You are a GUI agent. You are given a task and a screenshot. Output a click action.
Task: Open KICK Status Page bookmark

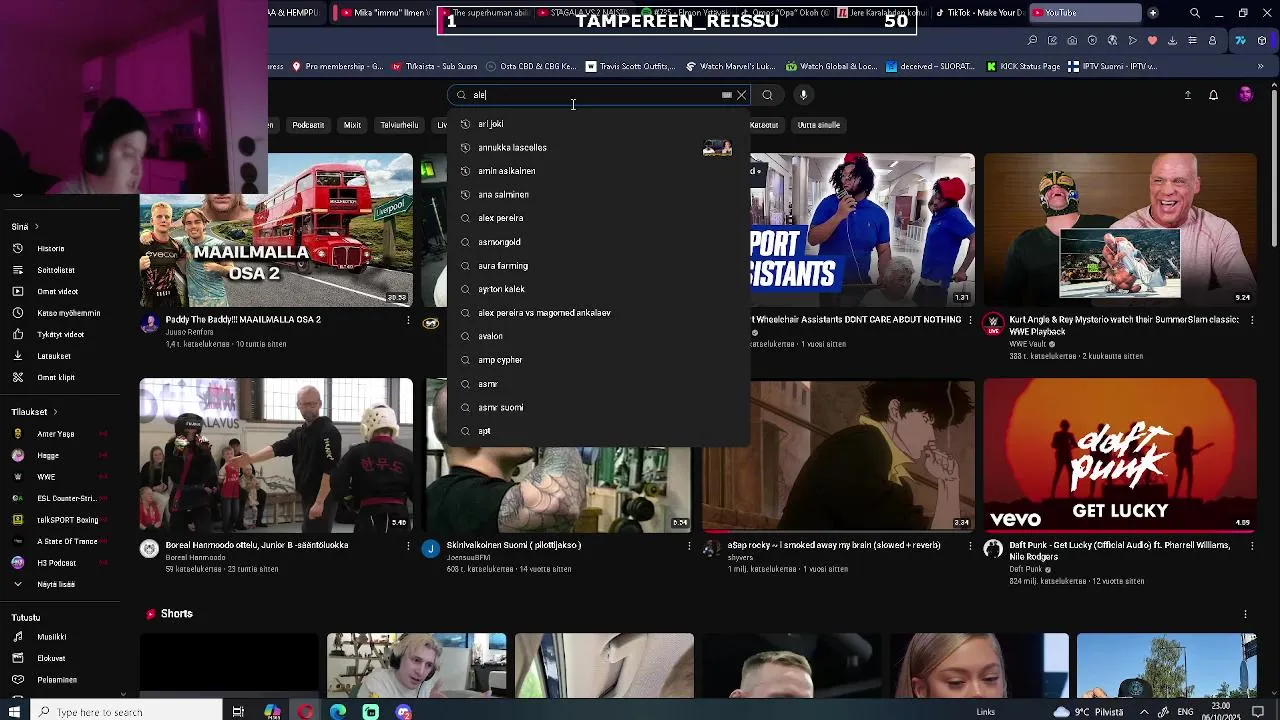(1023, 67)
